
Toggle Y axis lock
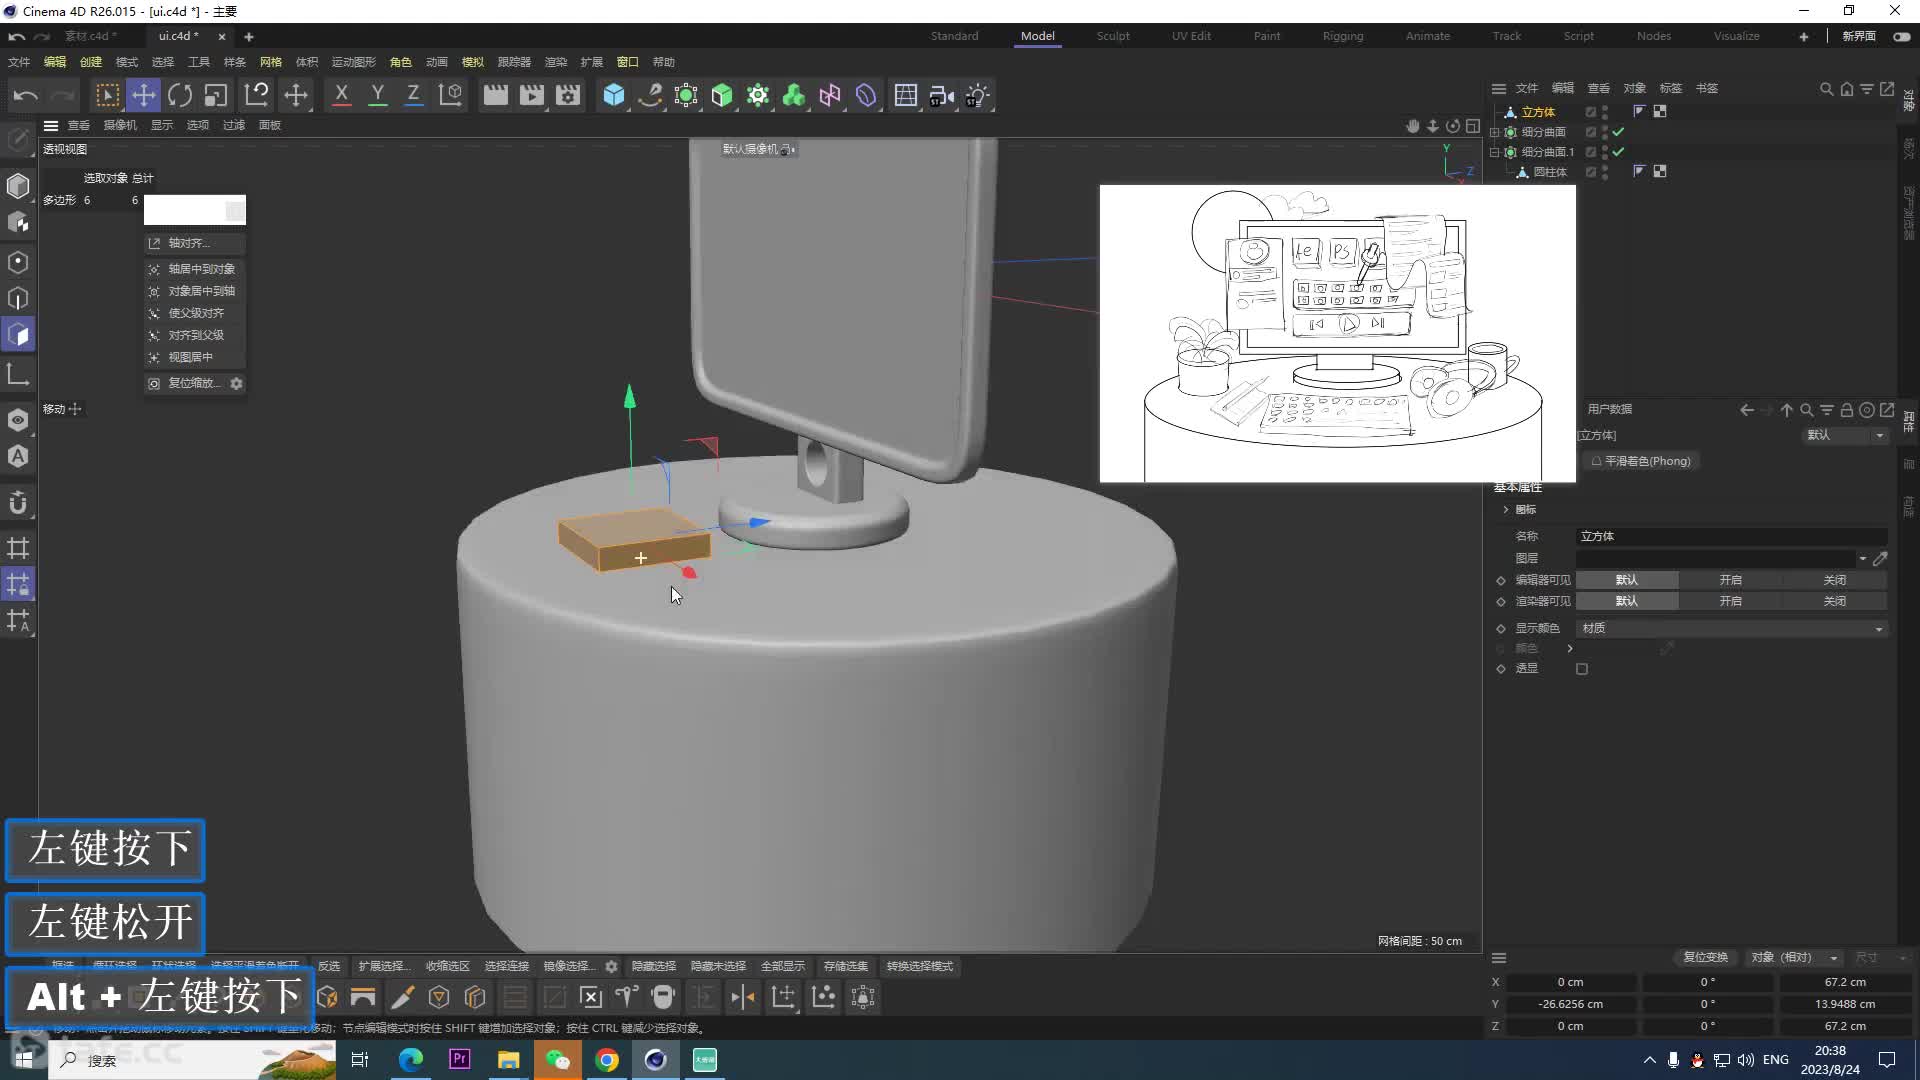coord(377,95)
